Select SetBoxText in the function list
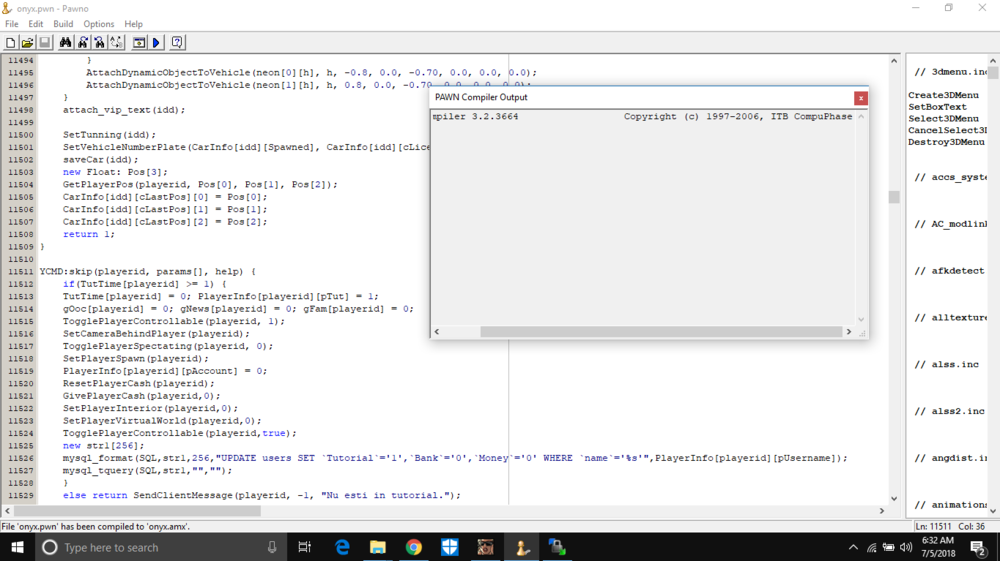Screen dimensions: 1000x561 coord(938,107)
